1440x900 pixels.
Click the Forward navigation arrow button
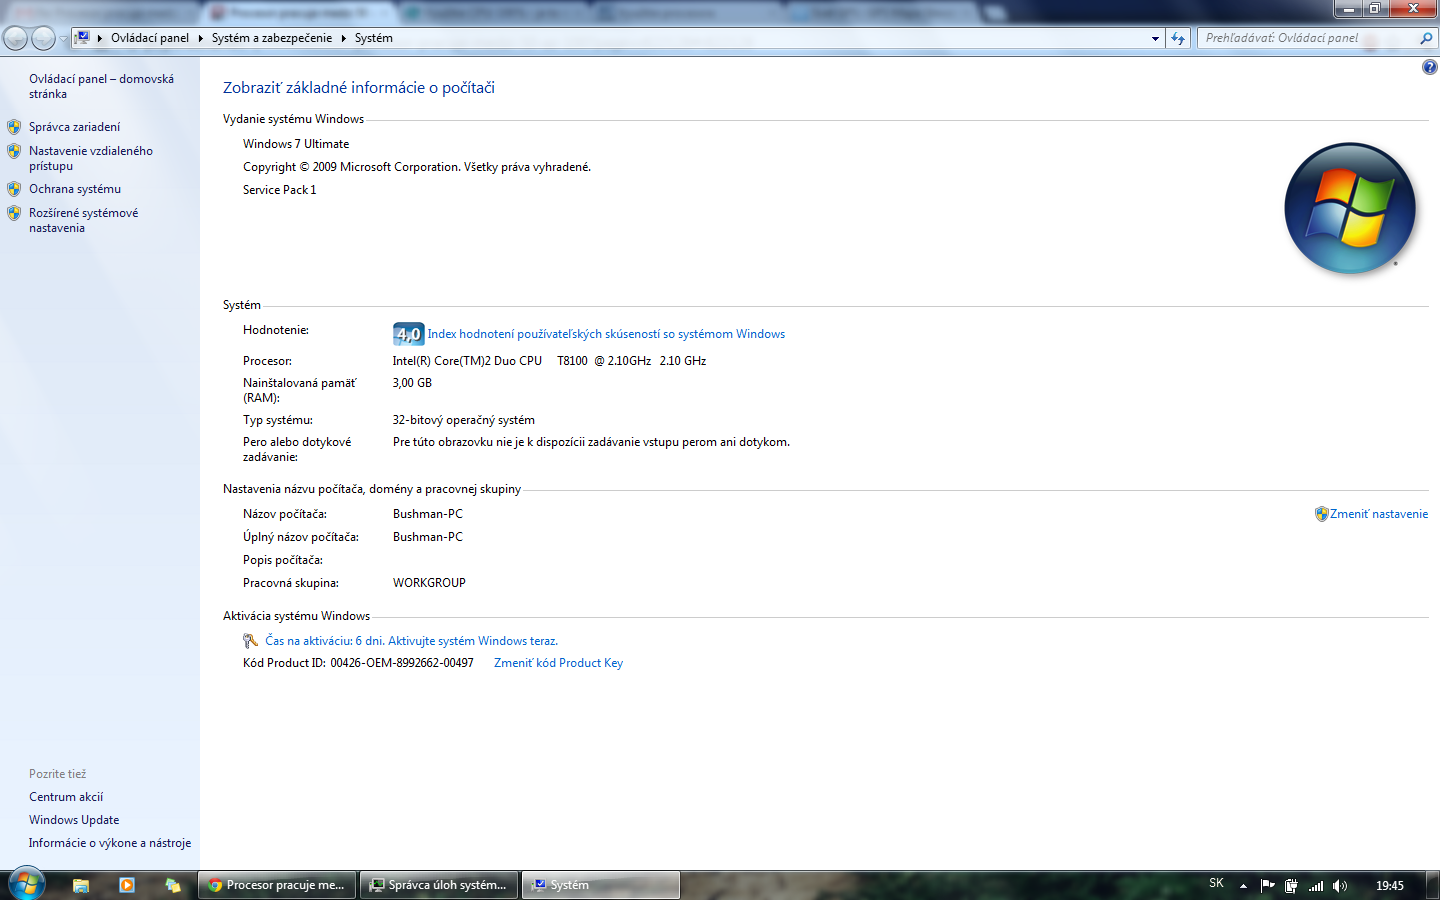click(x=43, y=38)
